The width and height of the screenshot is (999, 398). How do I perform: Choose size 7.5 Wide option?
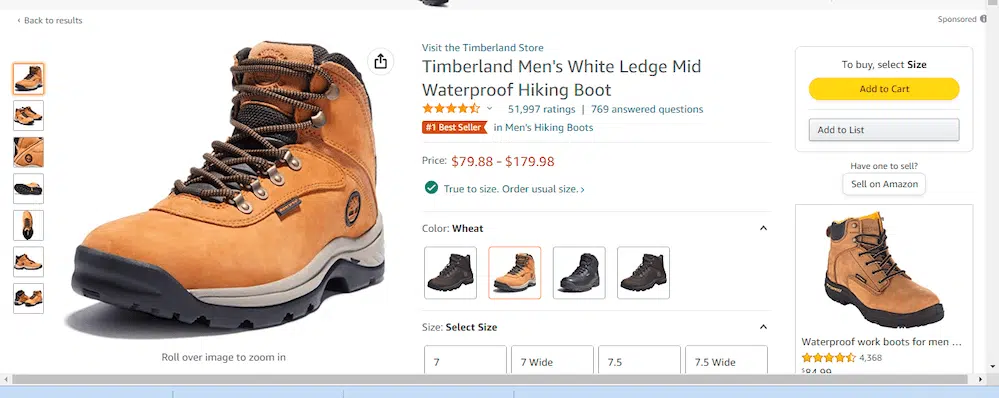coord(726,361)
